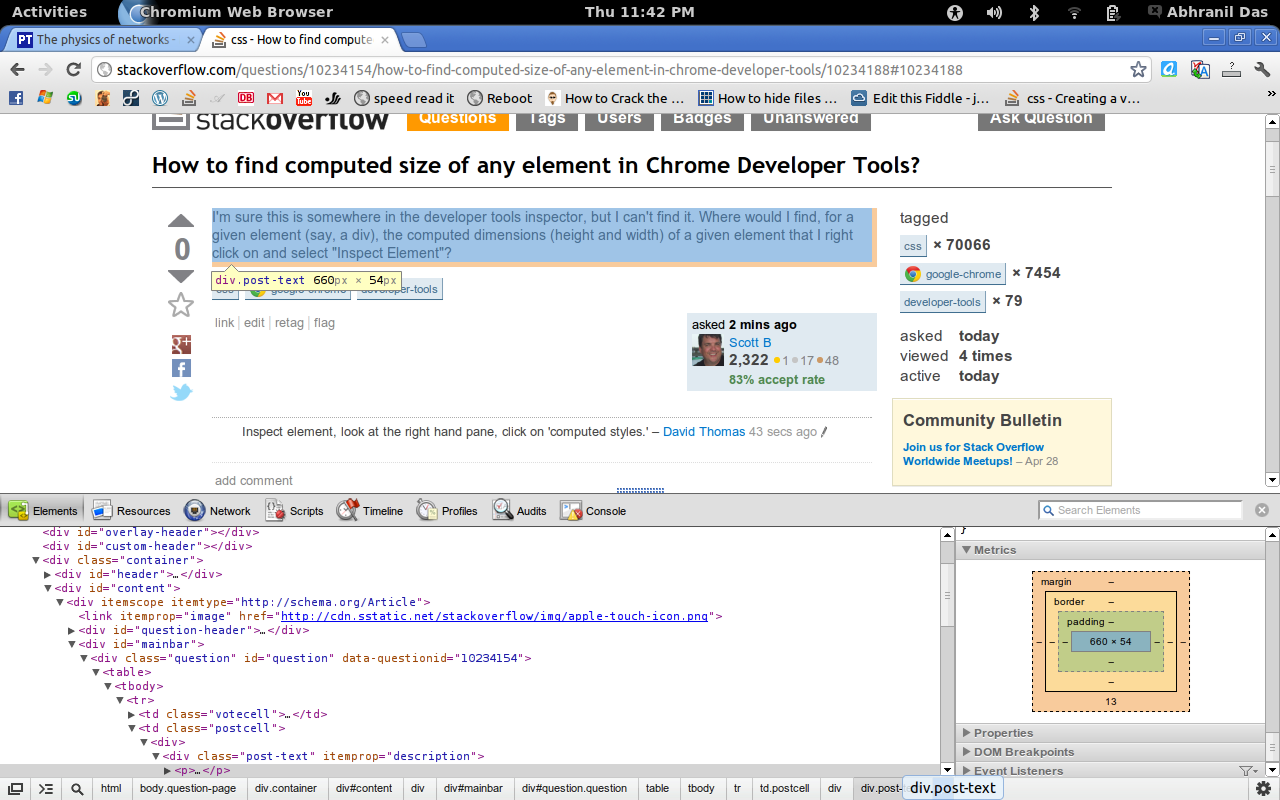This screenshot has height=800, width=1280.
Task: Click the translate extension icon
Action: pos(1201,69)
